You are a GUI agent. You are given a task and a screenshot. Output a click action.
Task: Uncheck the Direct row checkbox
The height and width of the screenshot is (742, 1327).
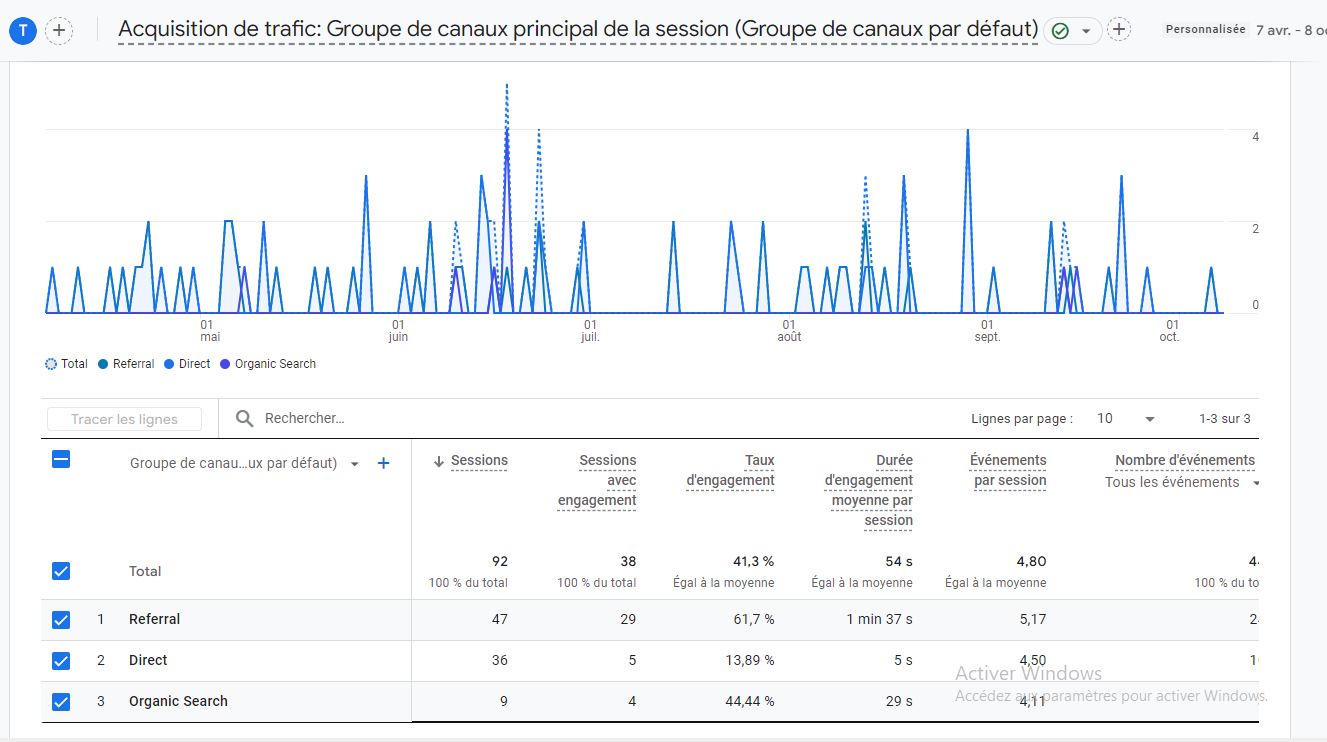[61, 661]
